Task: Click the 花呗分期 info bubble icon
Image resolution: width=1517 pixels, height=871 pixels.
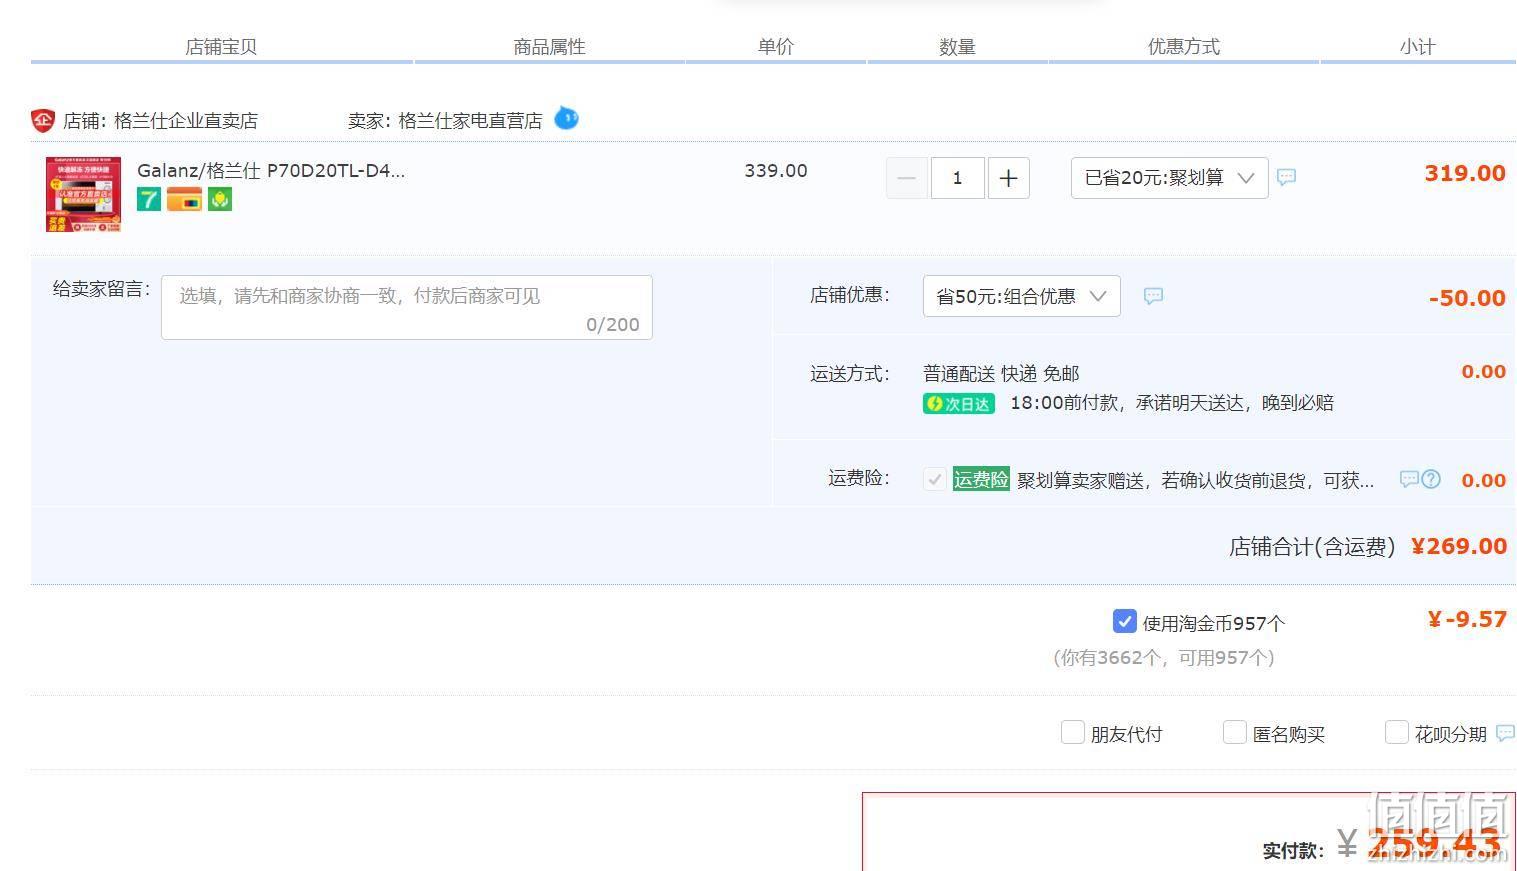Action: click(1505, 734)
